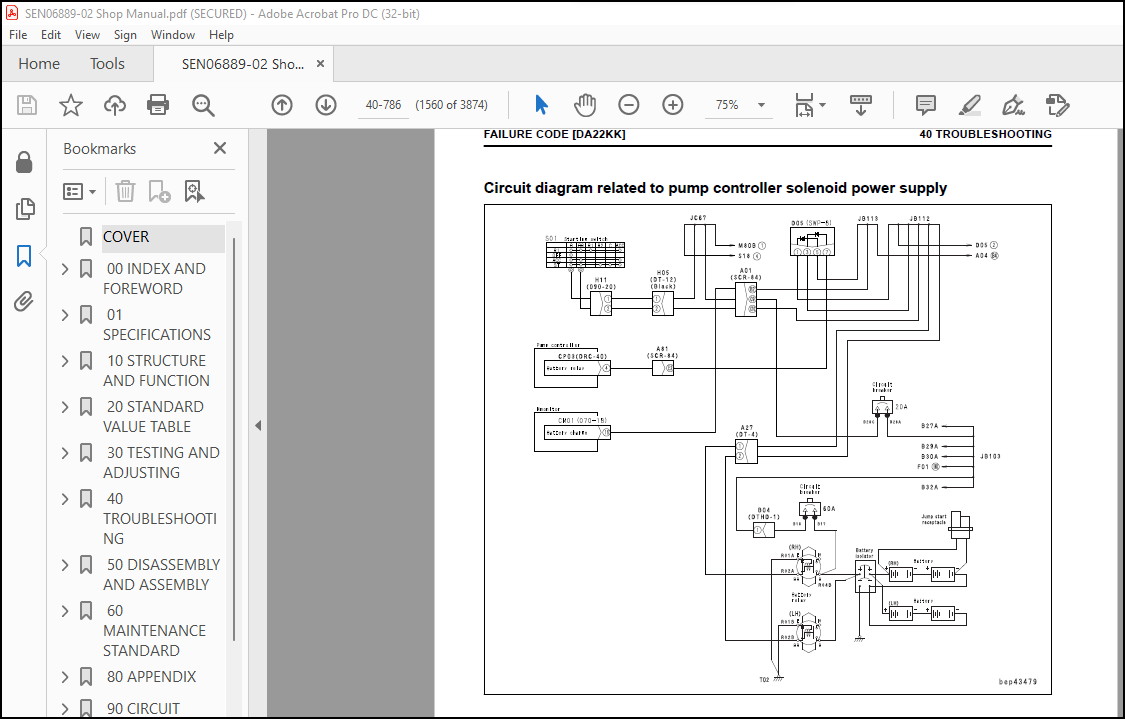Open the 01 SPECIFICATIONS bookmark

[156, 325]
